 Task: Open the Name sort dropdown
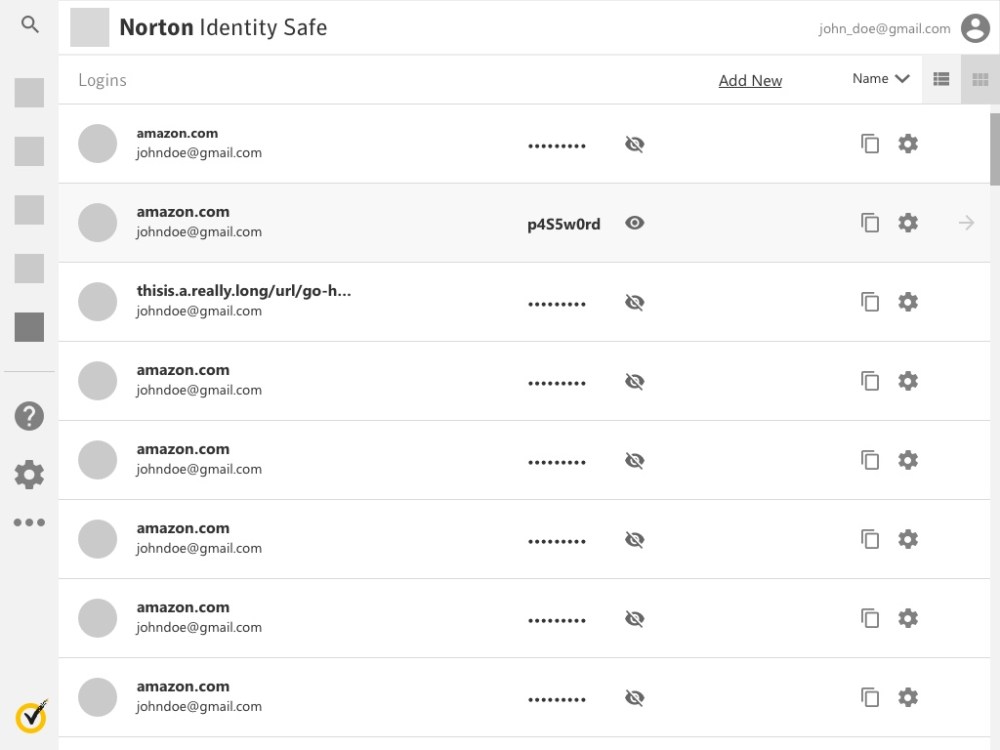880,79
